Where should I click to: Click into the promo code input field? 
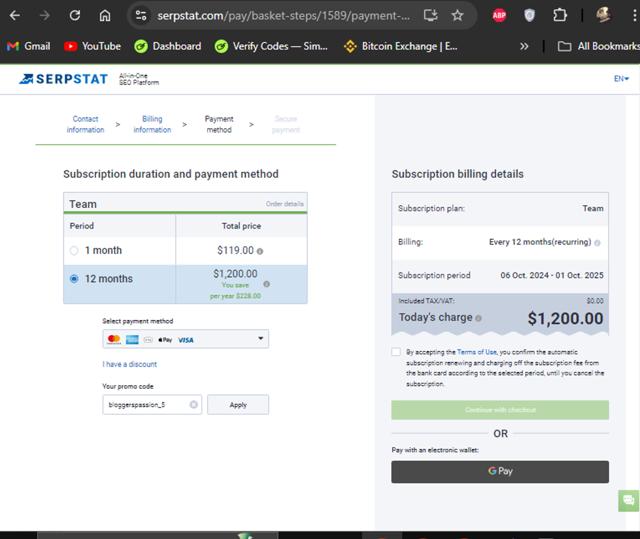pyautogui.click(x=152, y=405)
